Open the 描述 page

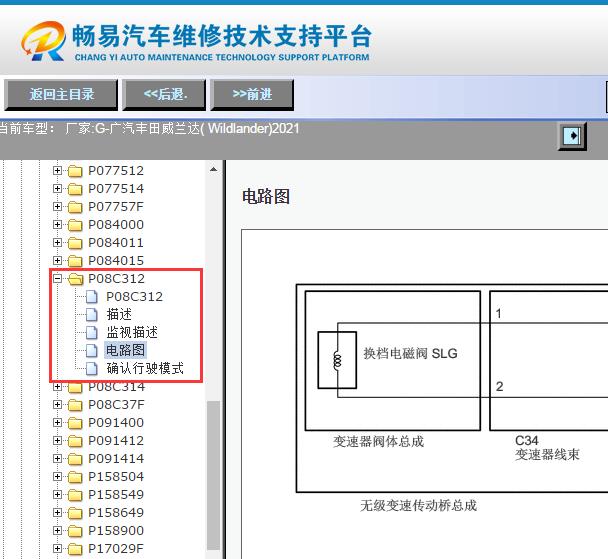pos(119,314)
